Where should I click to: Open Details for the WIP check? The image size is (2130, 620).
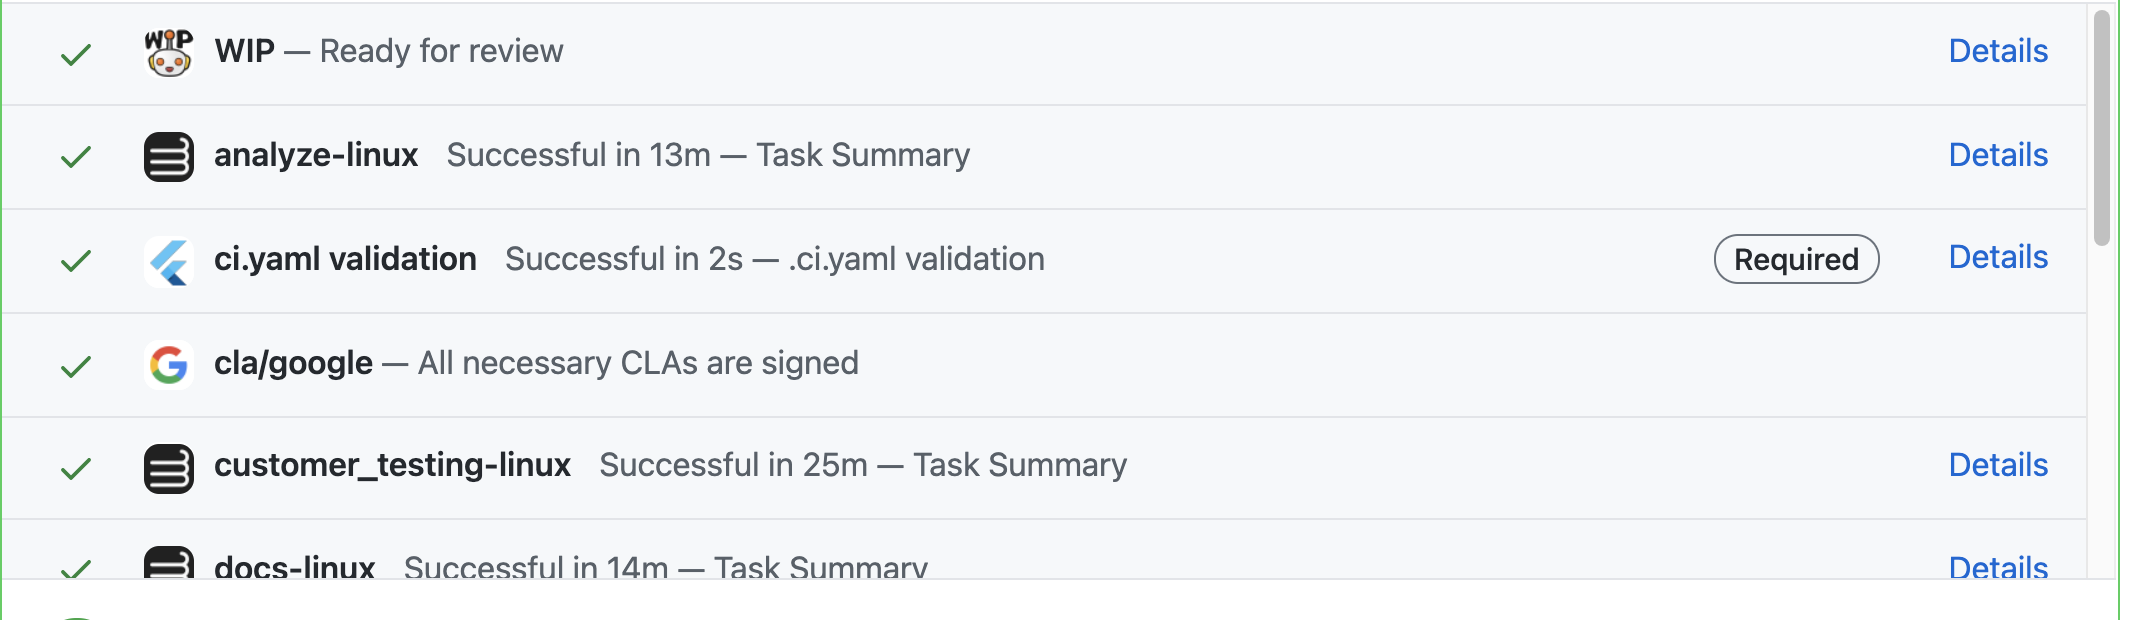1997,50
